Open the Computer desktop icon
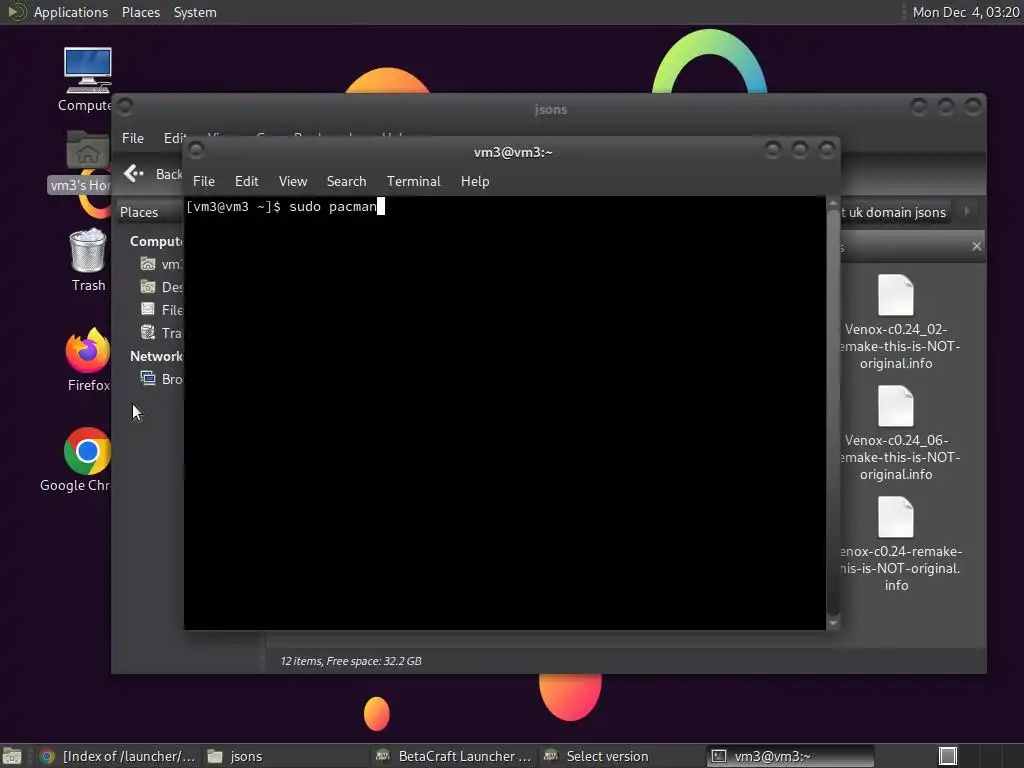The width and height of the screenshot is (1024, 768). (88, 71)
